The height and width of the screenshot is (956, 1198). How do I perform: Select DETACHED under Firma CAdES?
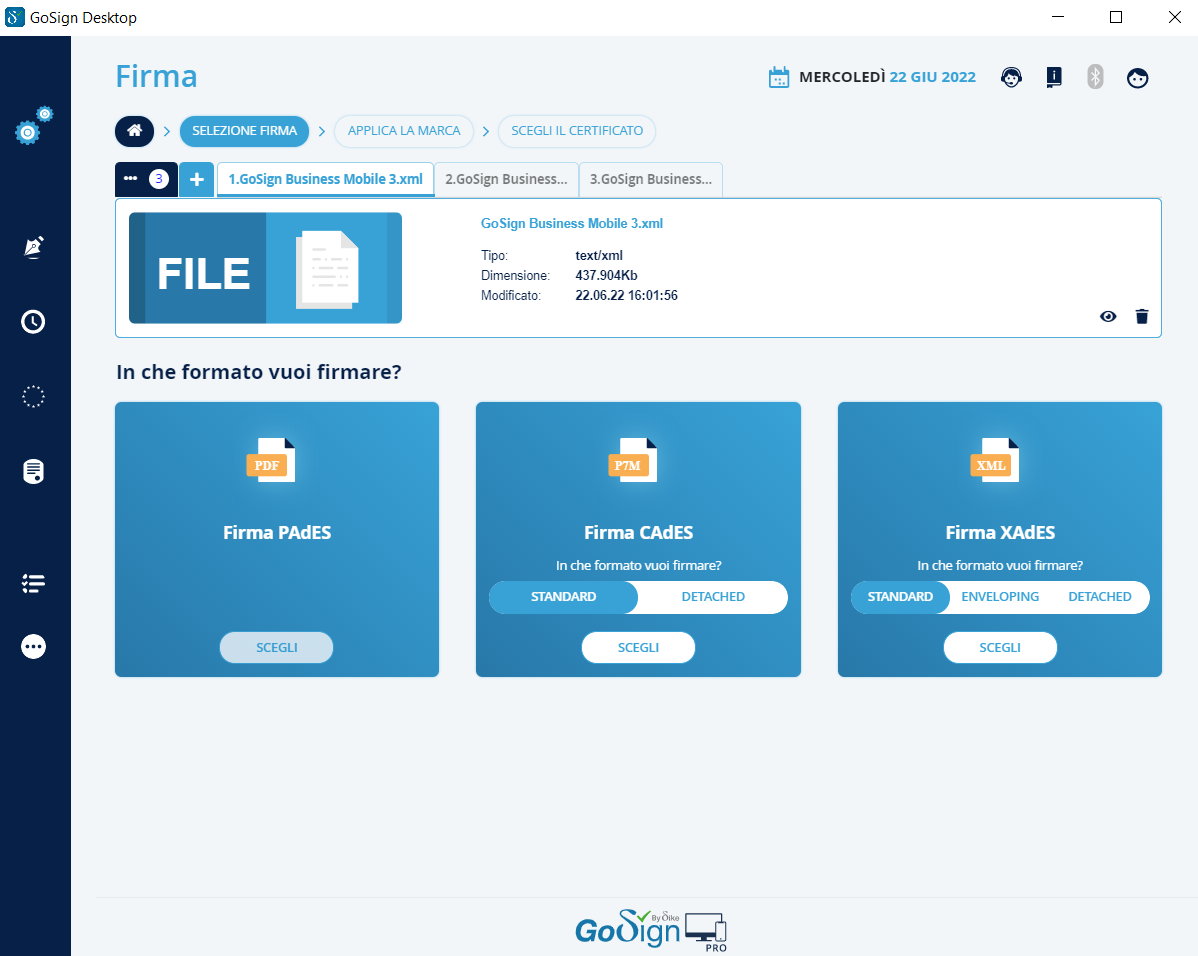713,597
